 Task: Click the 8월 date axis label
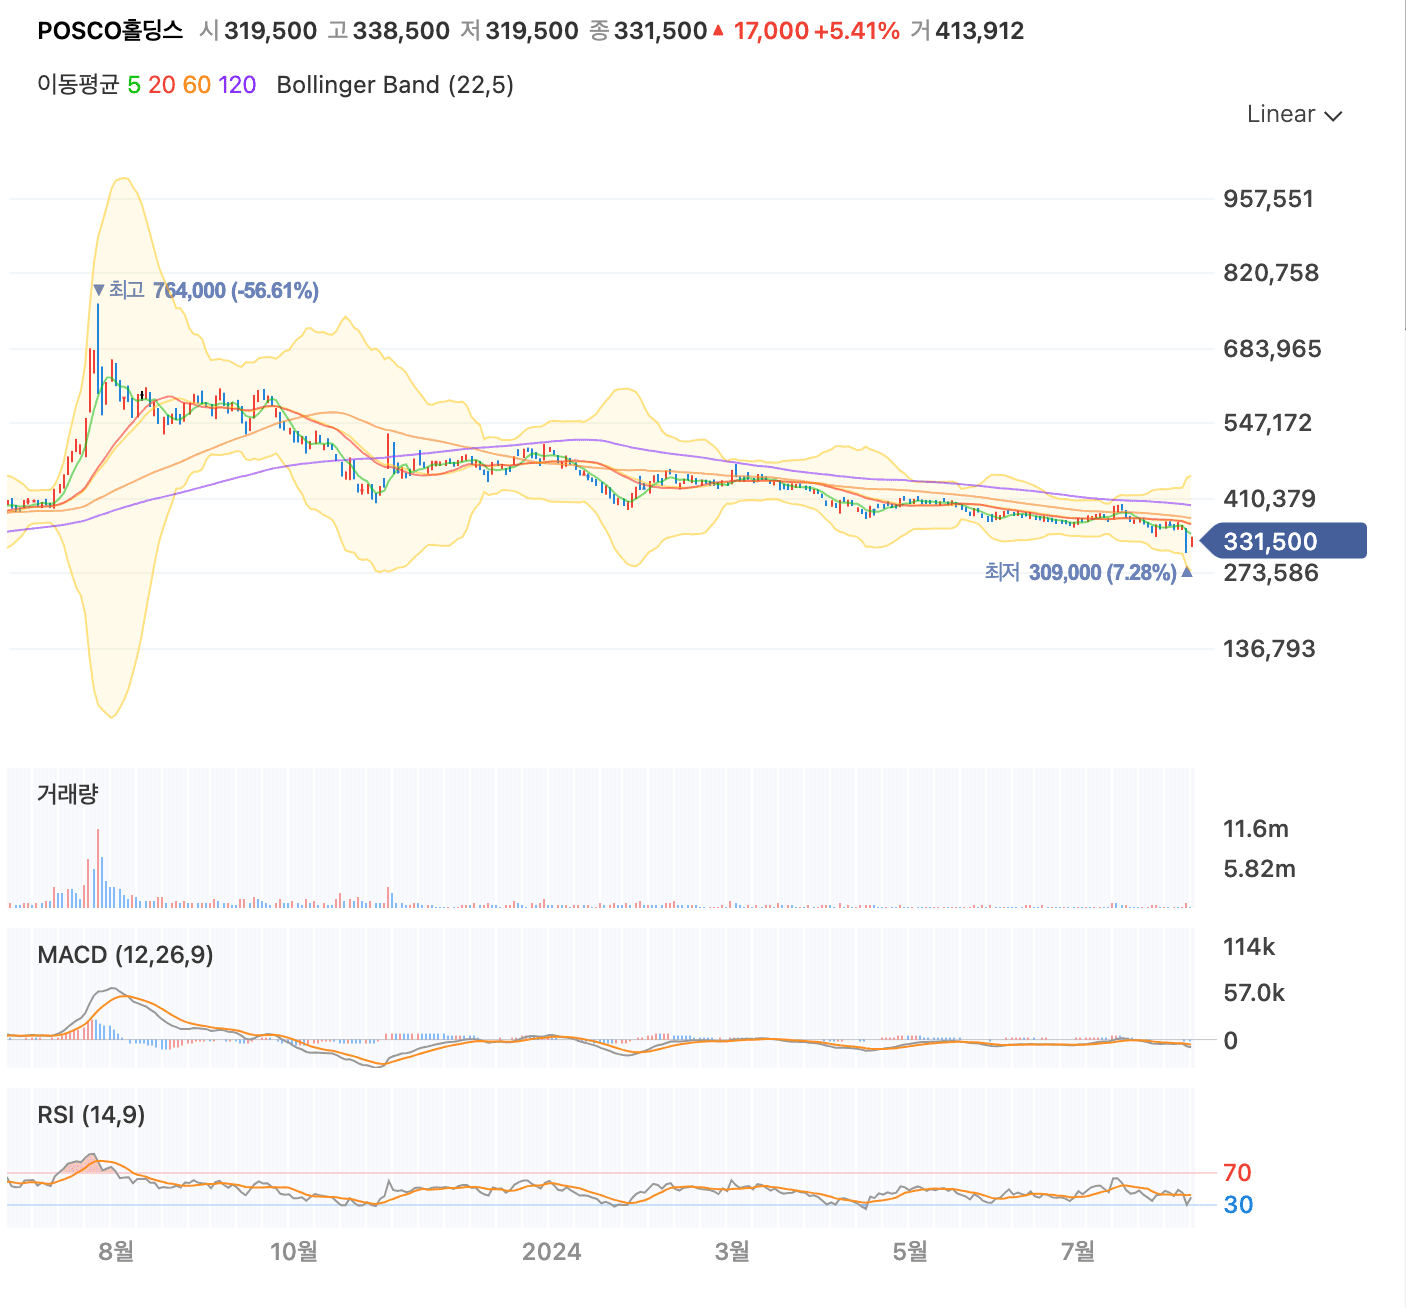point(116,1251)
